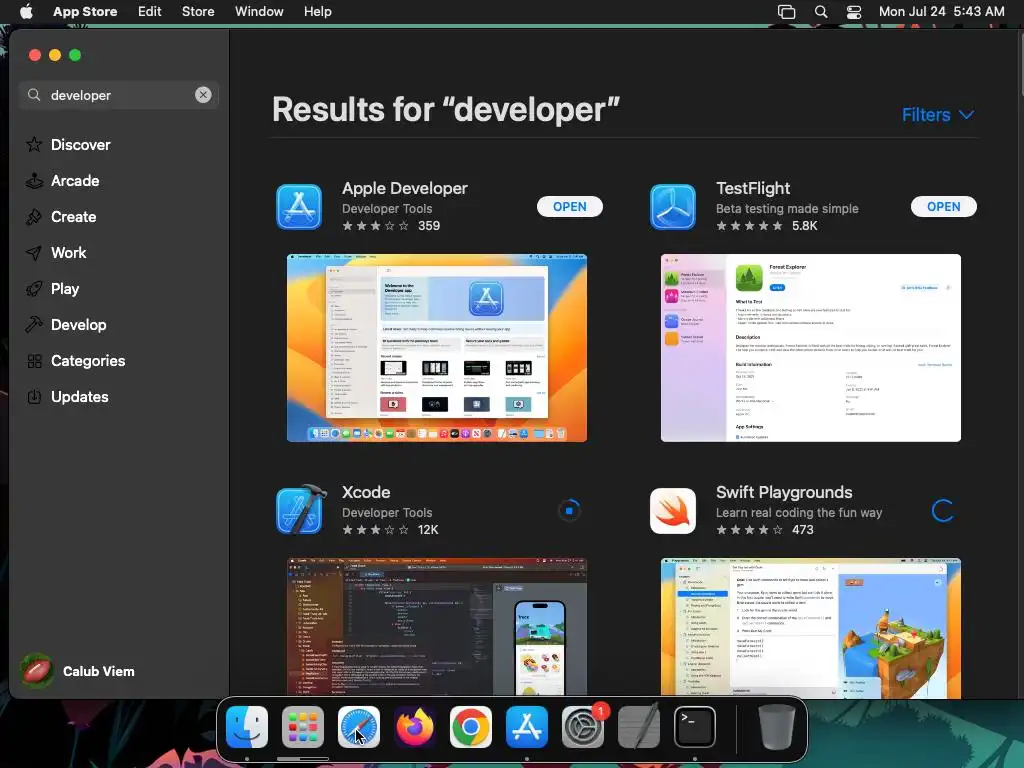This screenshot has height=768, width=1024.
Task: Open Finder from the Dock
Action: (x=247, y=727)
